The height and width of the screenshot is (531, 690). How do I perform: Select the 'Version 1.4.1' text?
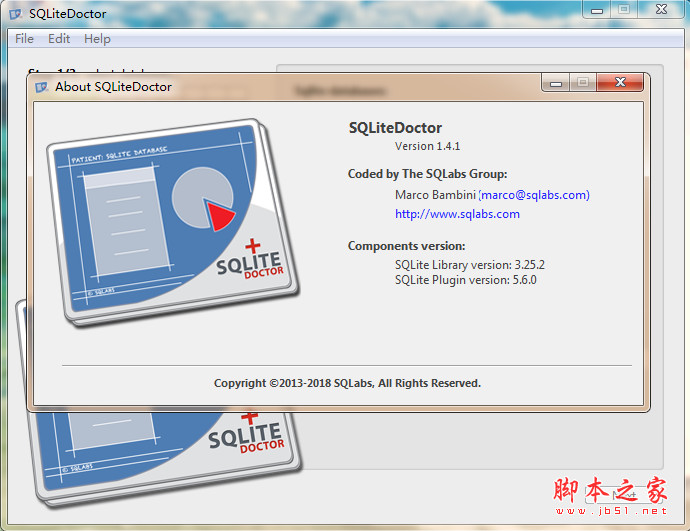[427, 146]
